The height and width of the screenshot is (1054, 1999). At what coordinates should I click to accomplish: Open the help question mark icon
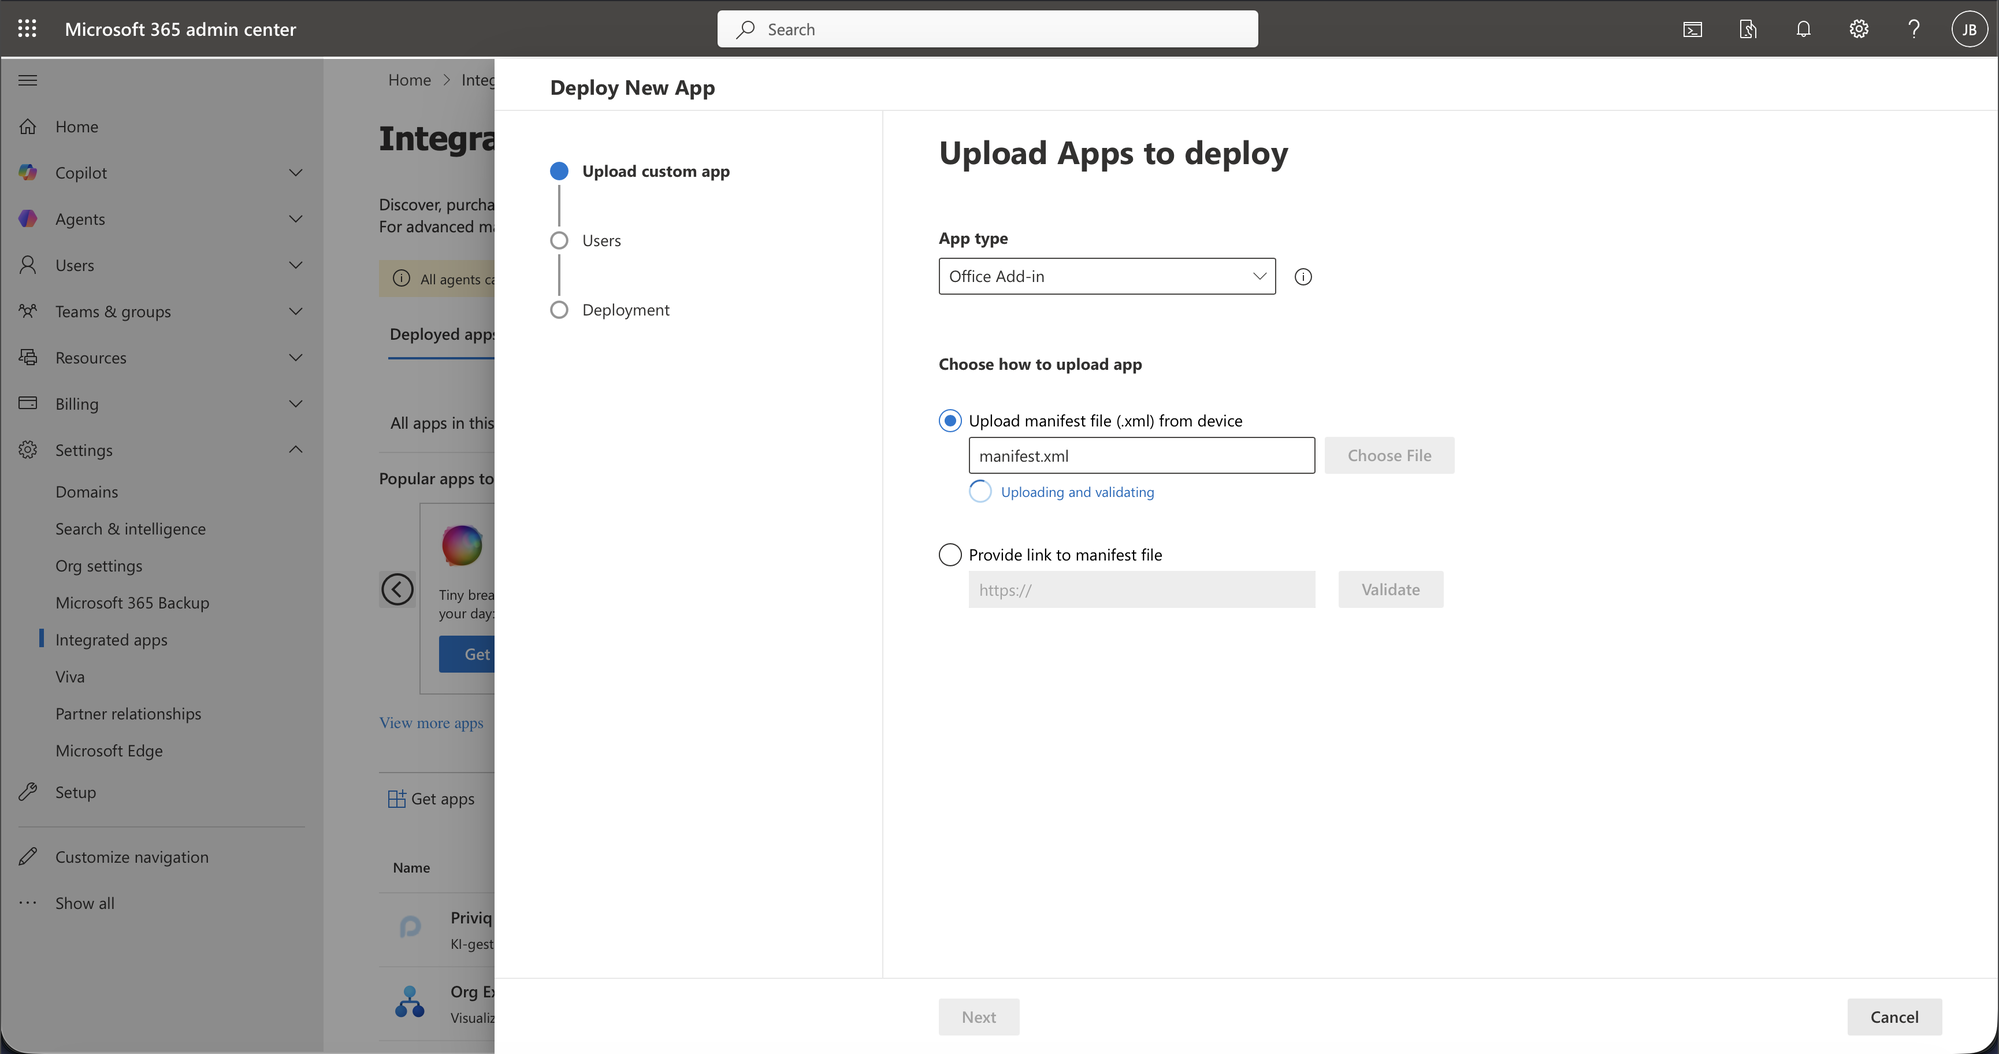[1913, 29]
